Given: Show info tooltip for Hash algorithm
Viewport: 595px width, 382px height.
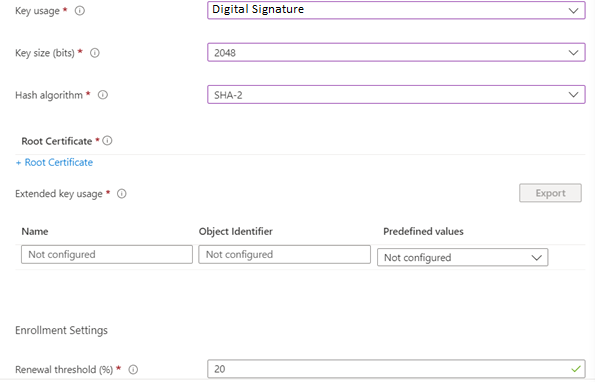Looking at the screenshot, I should coord(103,95).
